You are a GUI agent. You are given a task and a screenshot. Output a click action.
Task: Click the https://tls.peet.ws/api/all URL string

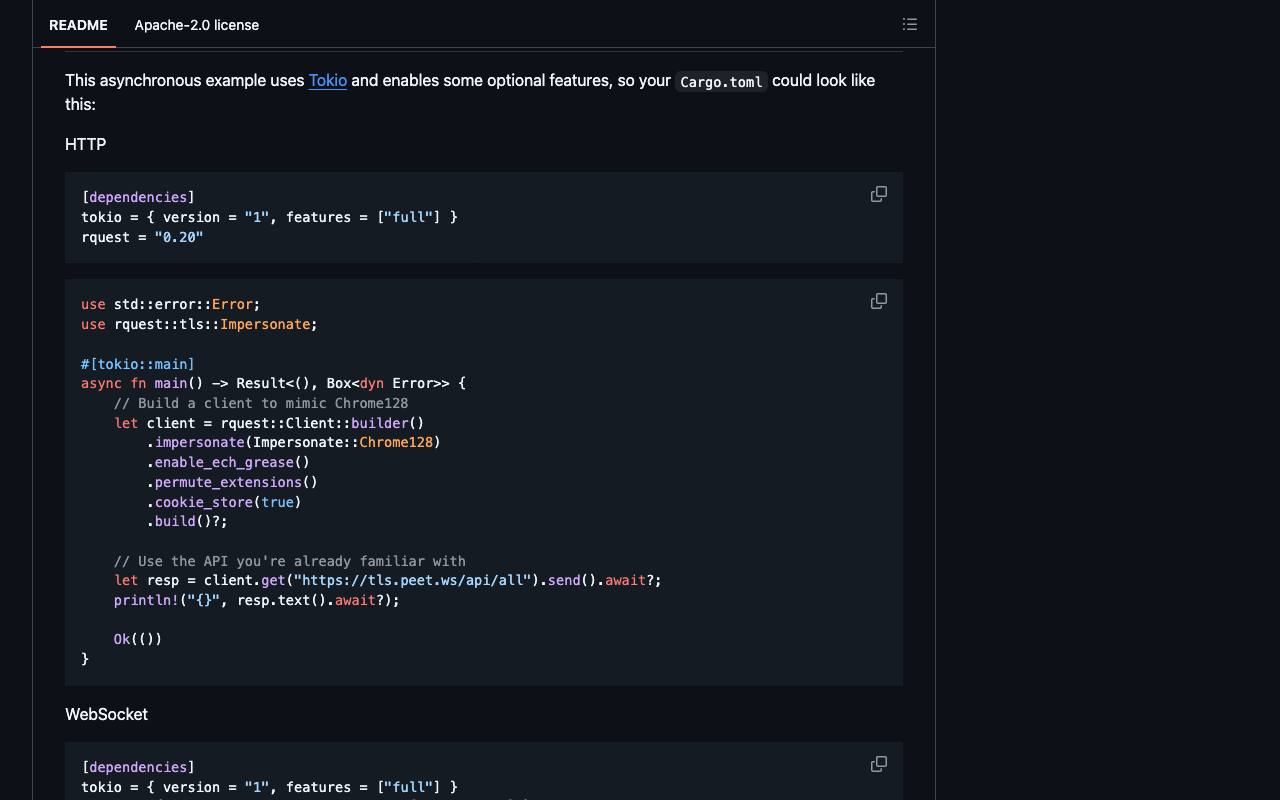[x=412, y=580]
